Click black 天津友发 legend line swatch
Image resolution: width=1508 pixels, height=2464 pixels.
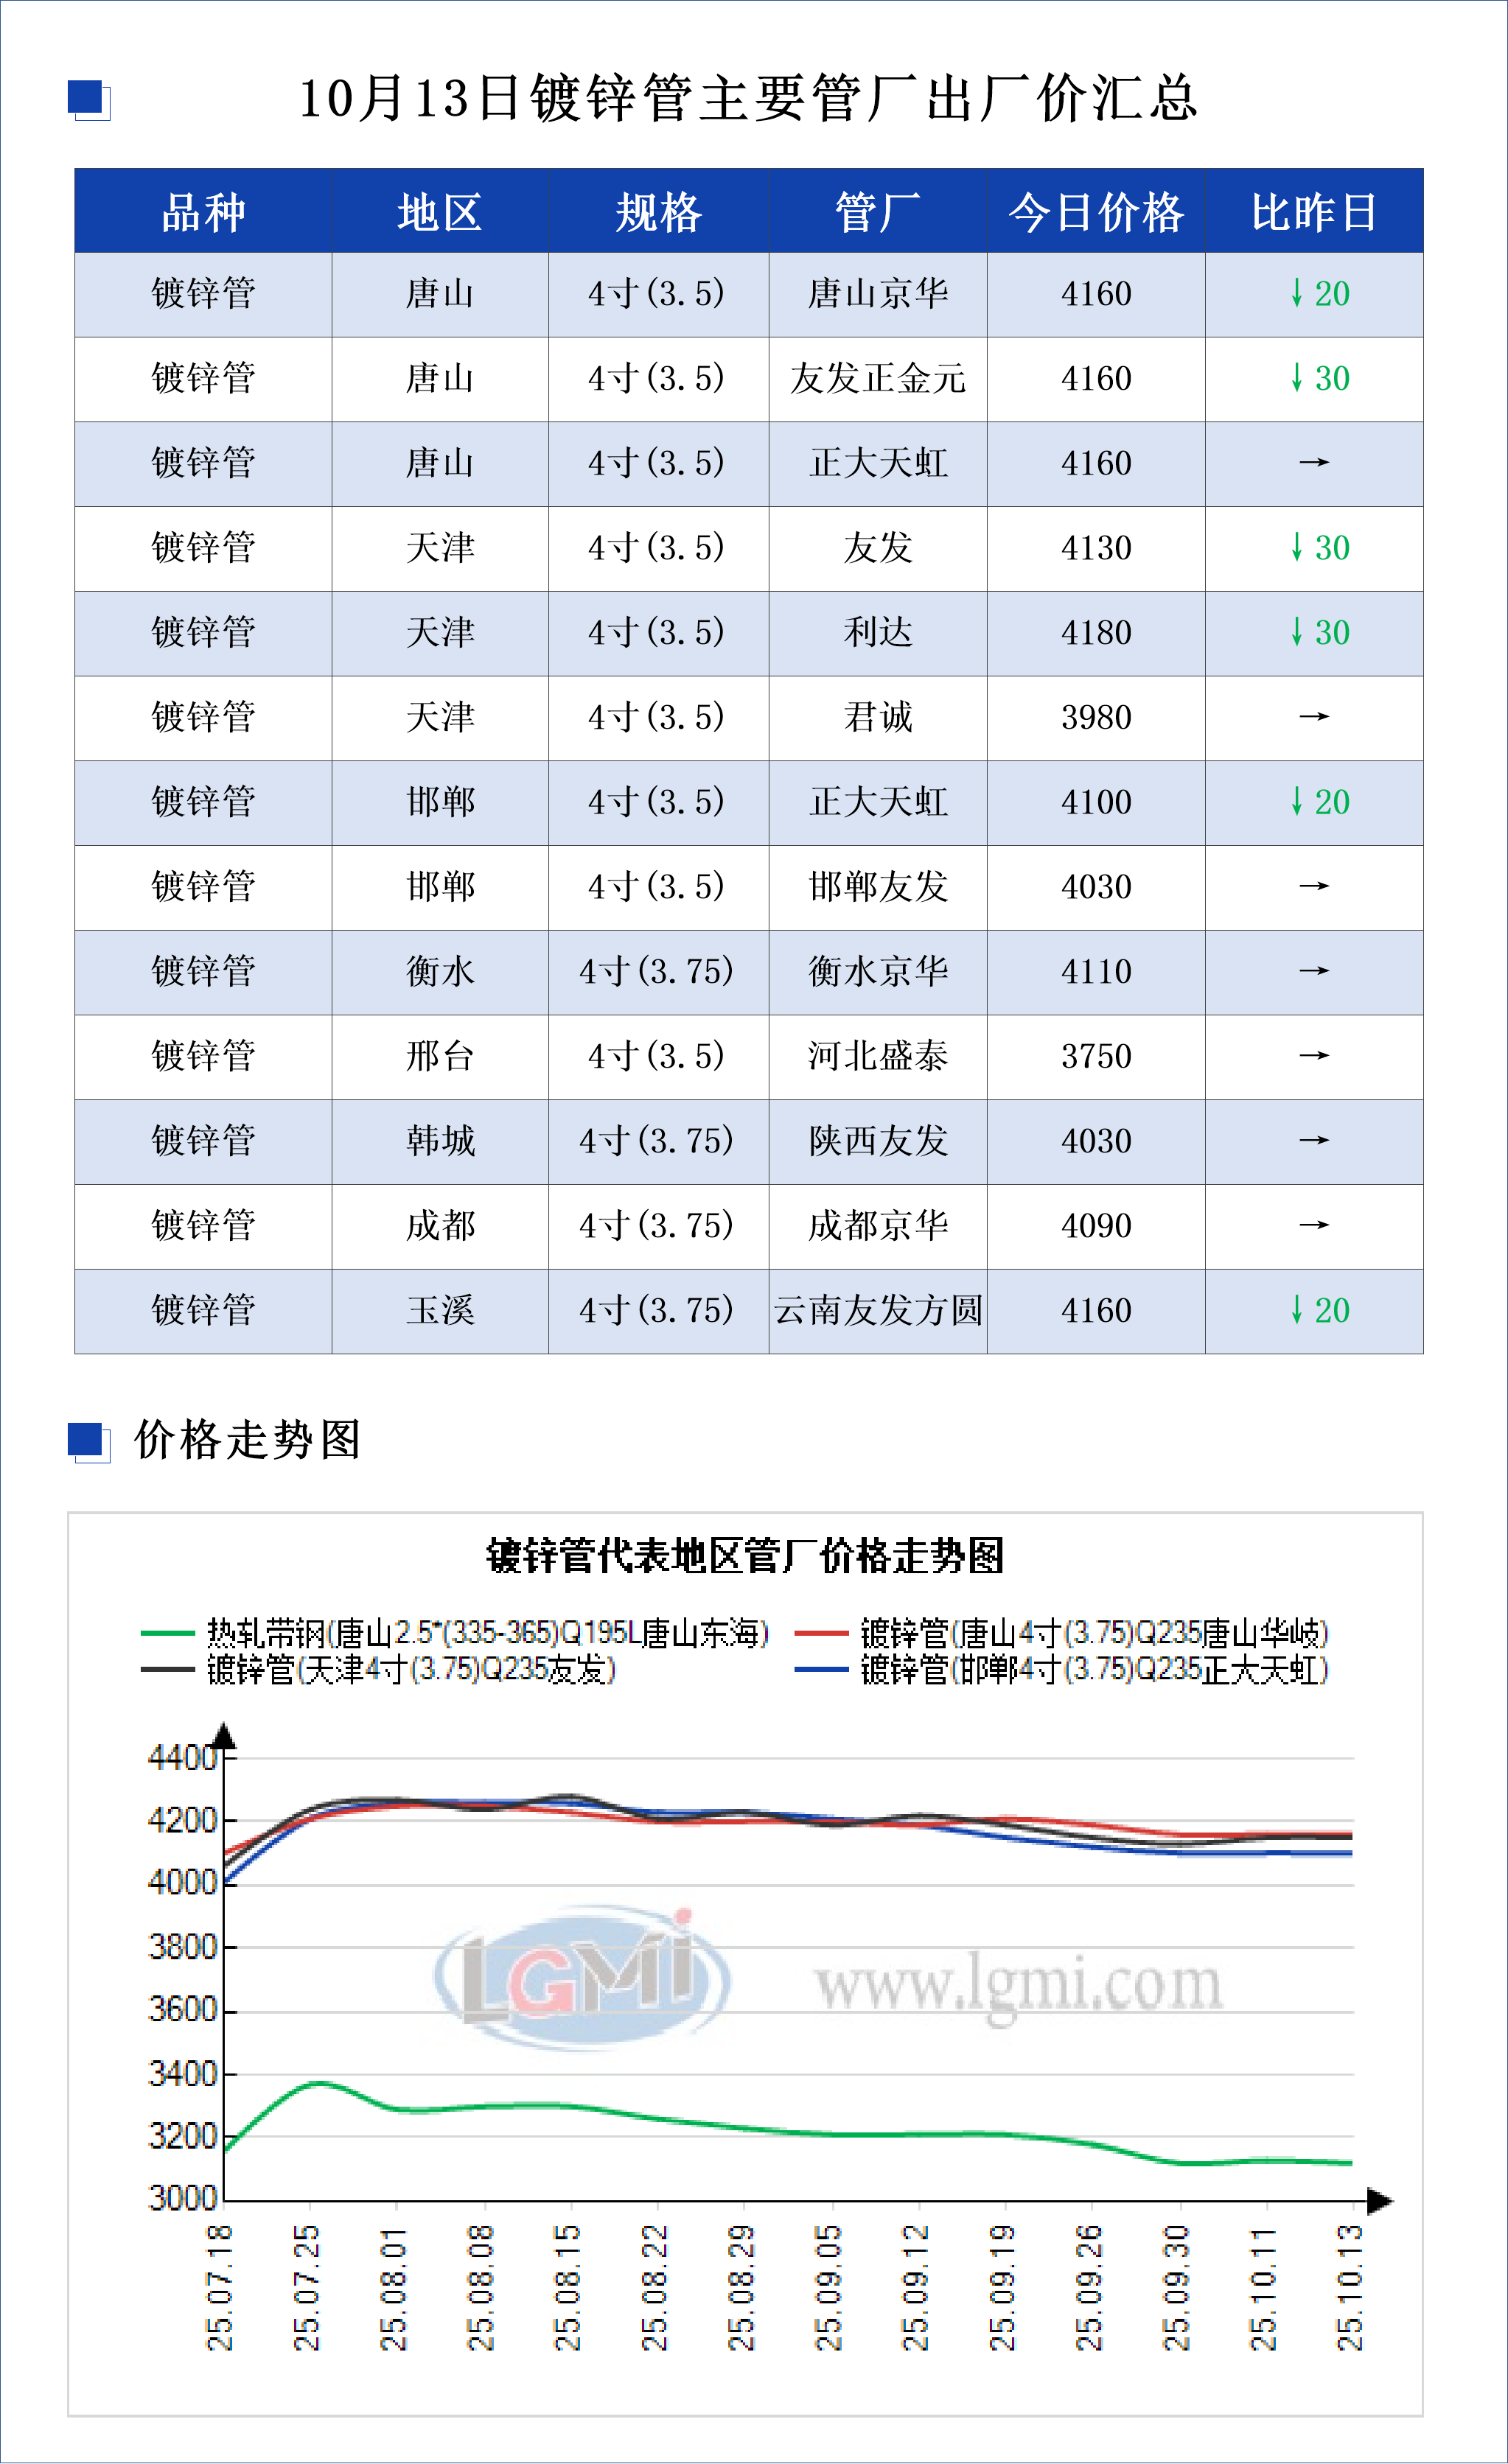tap(168, 1670)
